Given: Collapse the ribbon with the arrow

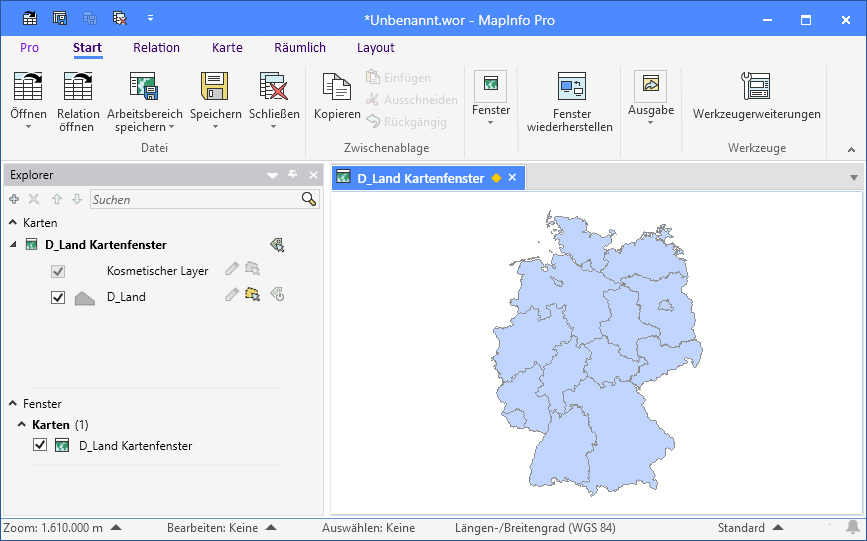Looking at the screenshot, I should tap(852, 149).
